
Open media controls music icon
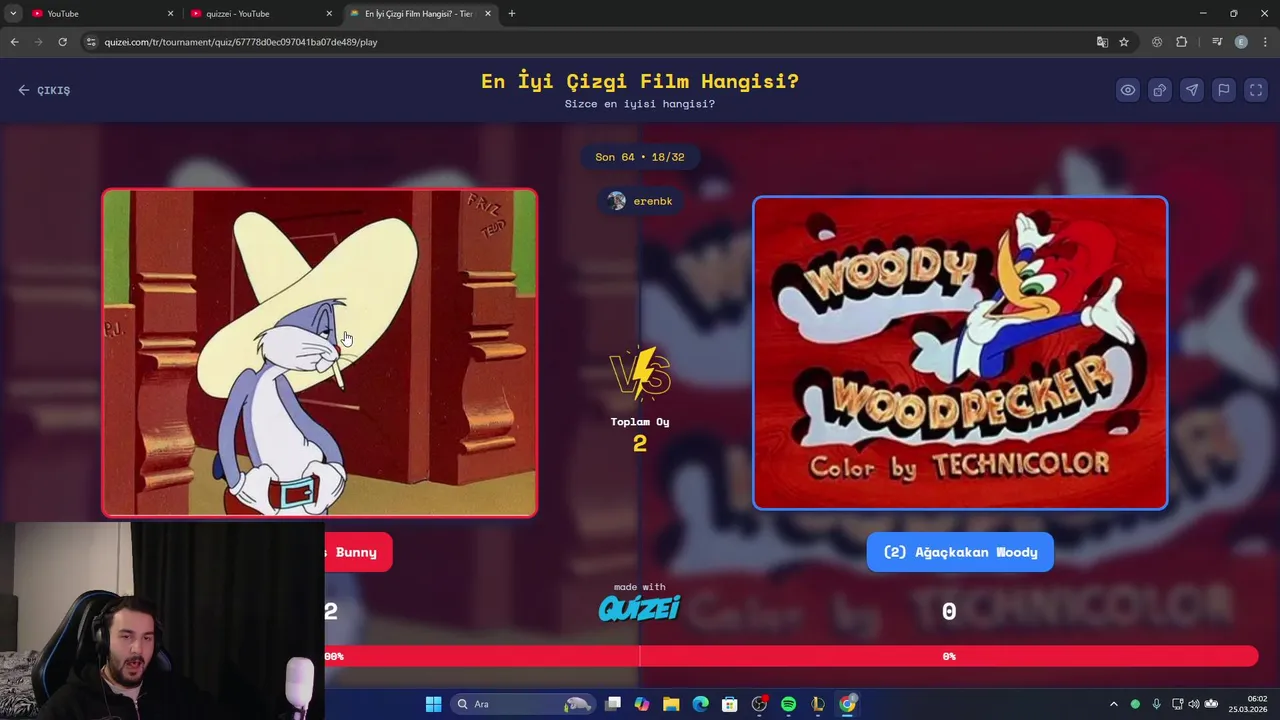click(x=1217, y=42)
